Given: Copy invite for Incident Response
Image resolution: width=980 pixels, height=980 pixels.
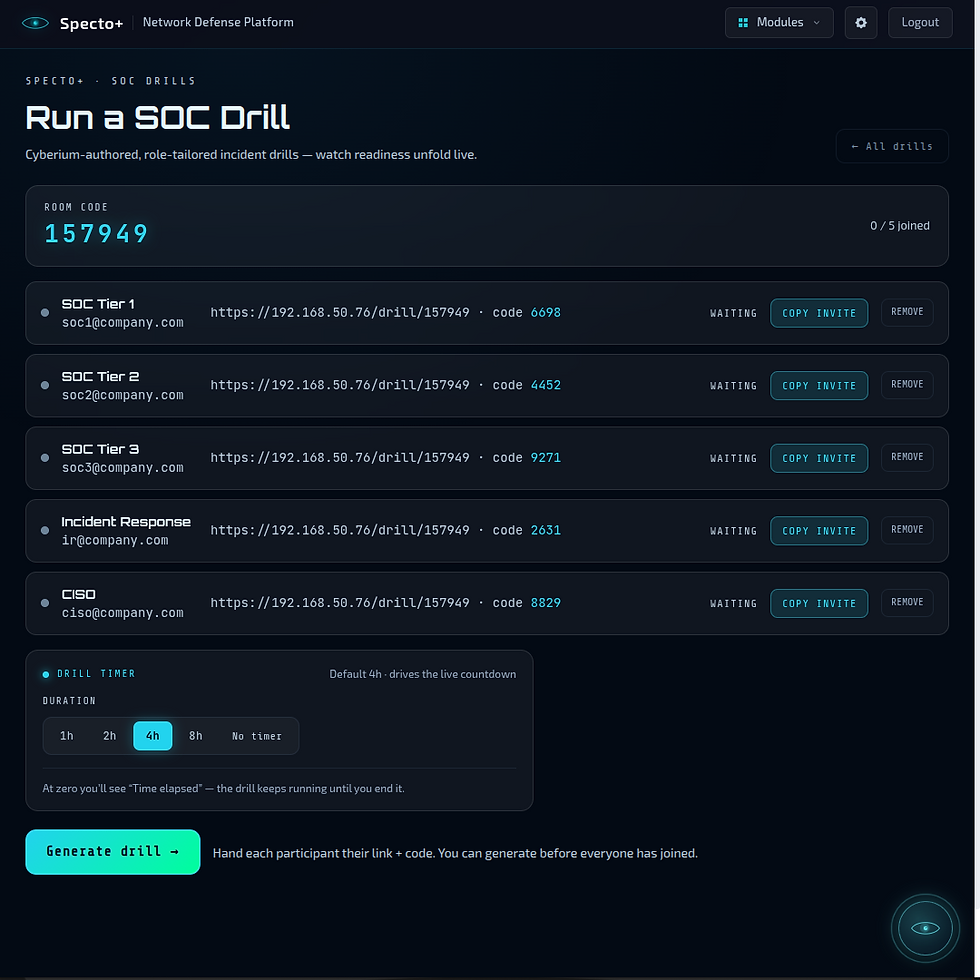Looking at the screenshot, I should pos(819,531).
